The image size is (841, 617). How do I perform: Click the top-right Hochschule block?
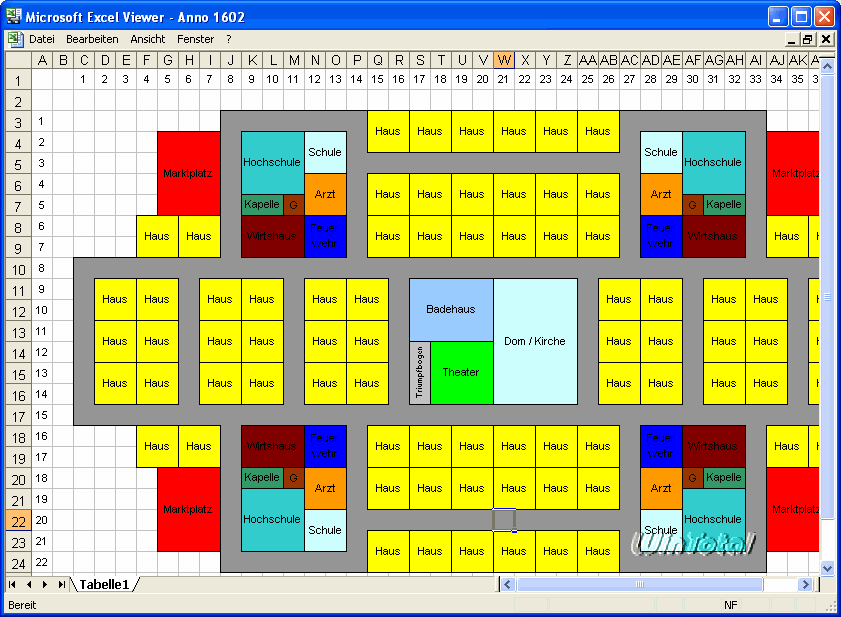(x=714, y=163)
